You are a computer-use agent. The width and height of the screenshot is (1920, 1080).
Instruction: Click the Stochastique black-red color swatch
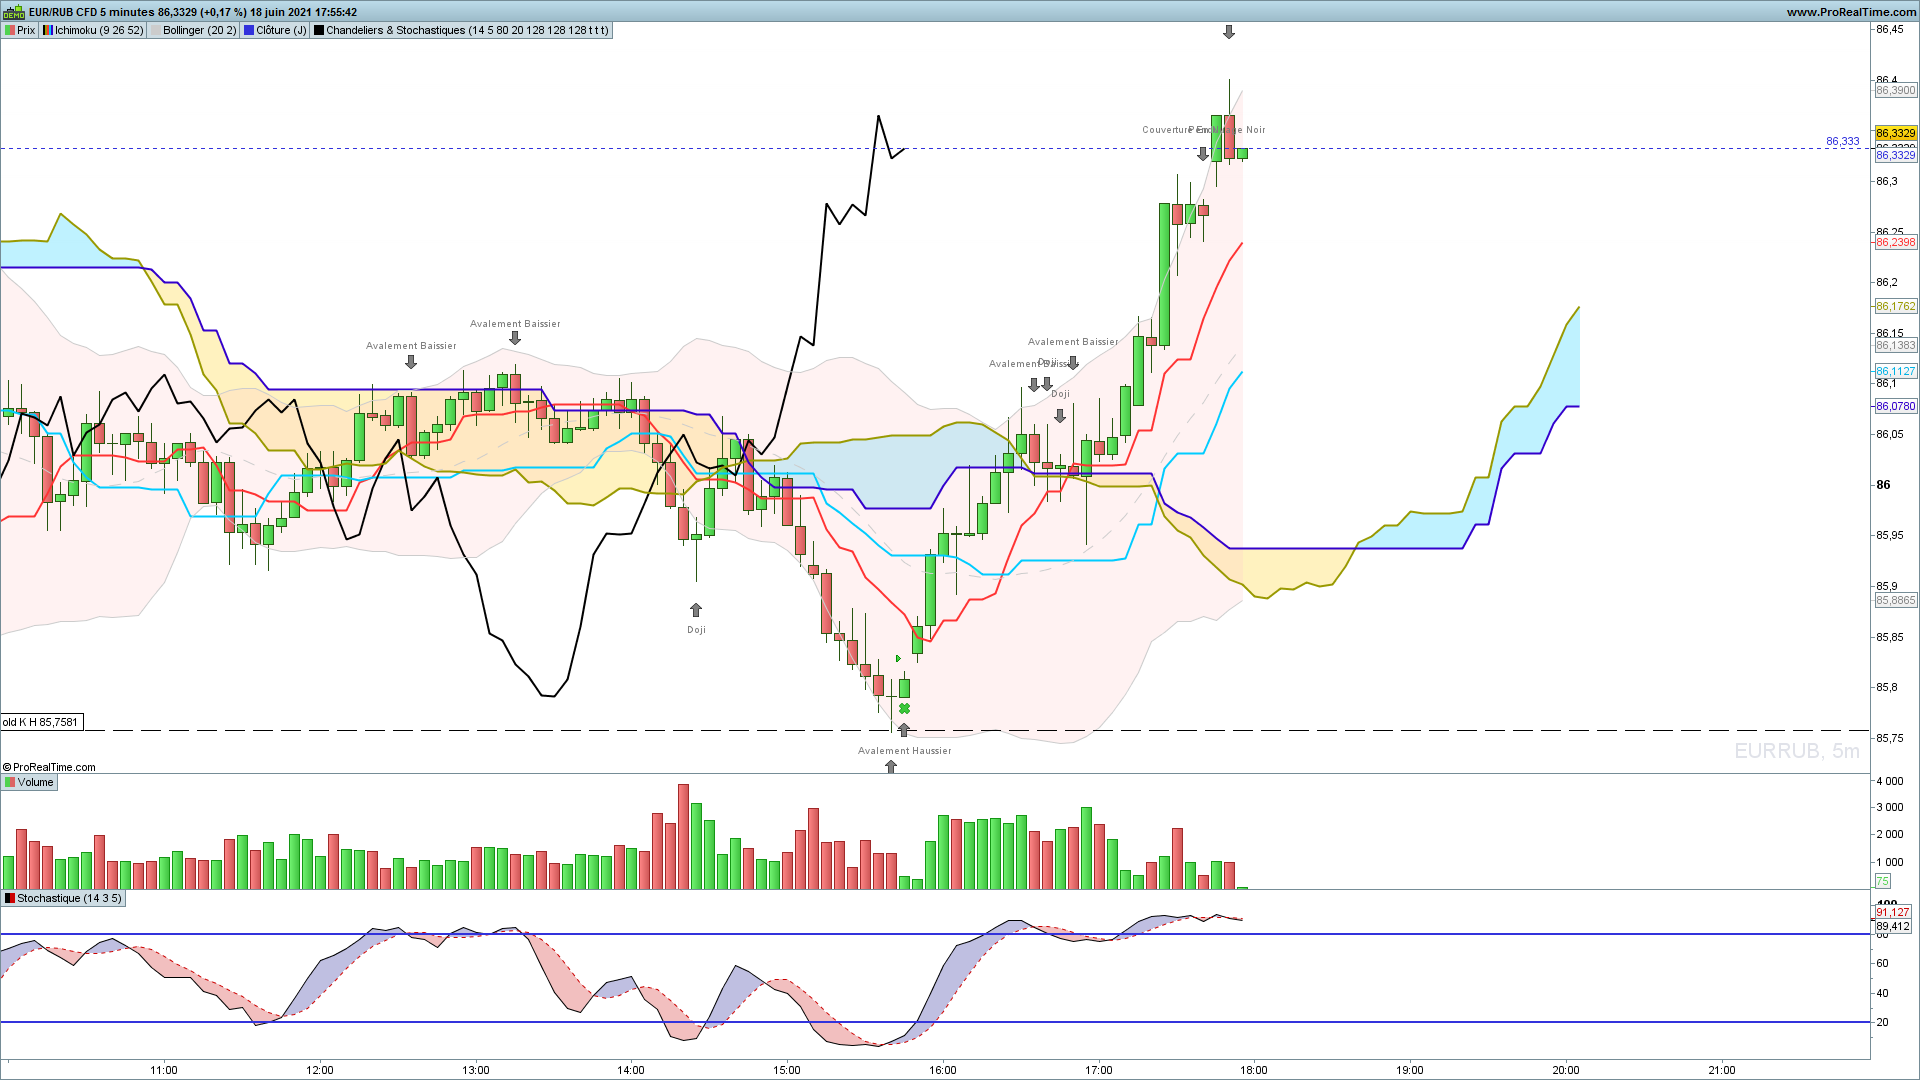coord(10,898)
